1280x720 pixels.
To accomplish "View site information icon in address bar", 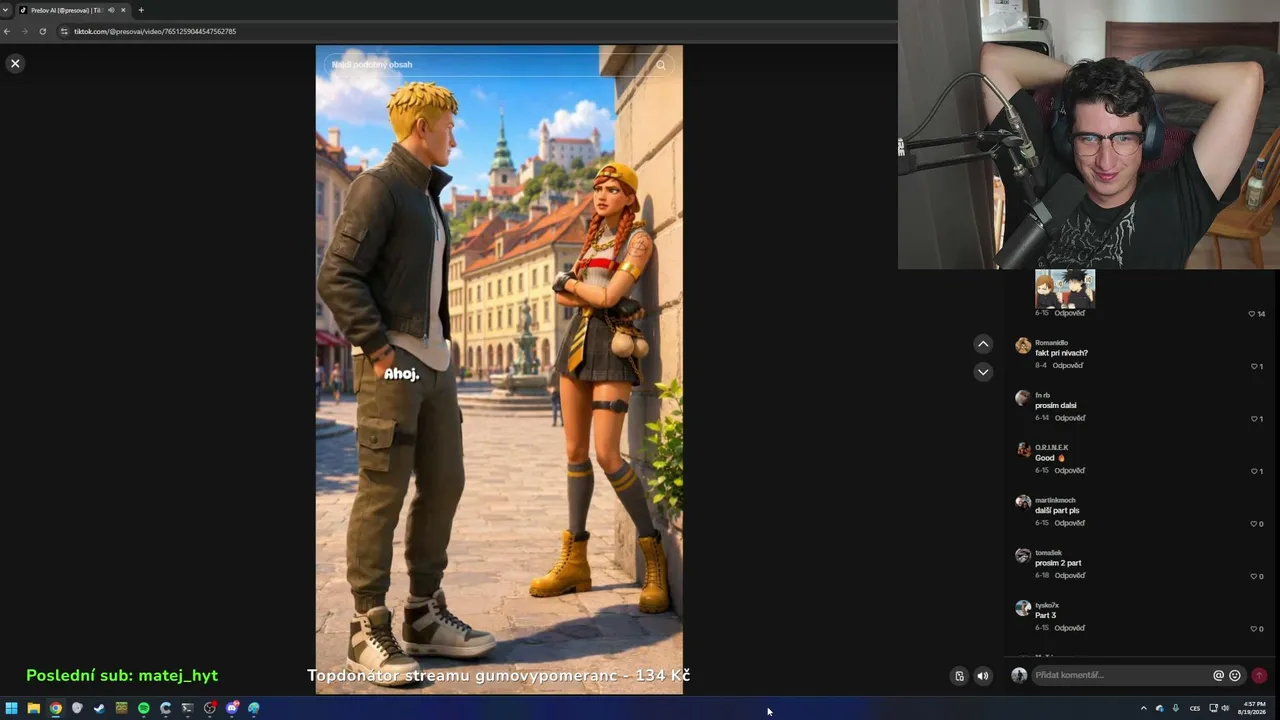I will click(x=64, y=31).
